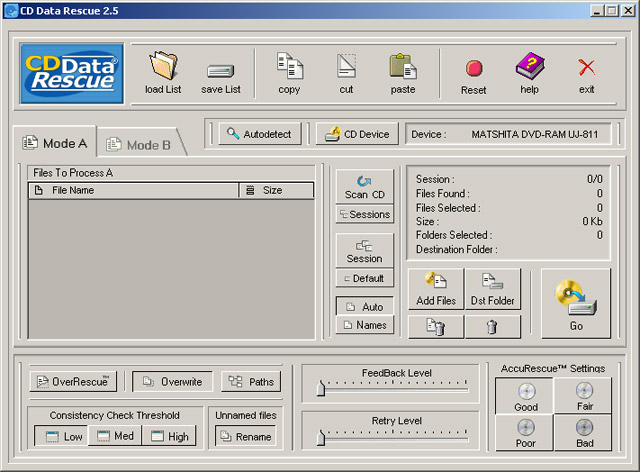
Task: Click the Scan CD button
Action: click(365, 187)
